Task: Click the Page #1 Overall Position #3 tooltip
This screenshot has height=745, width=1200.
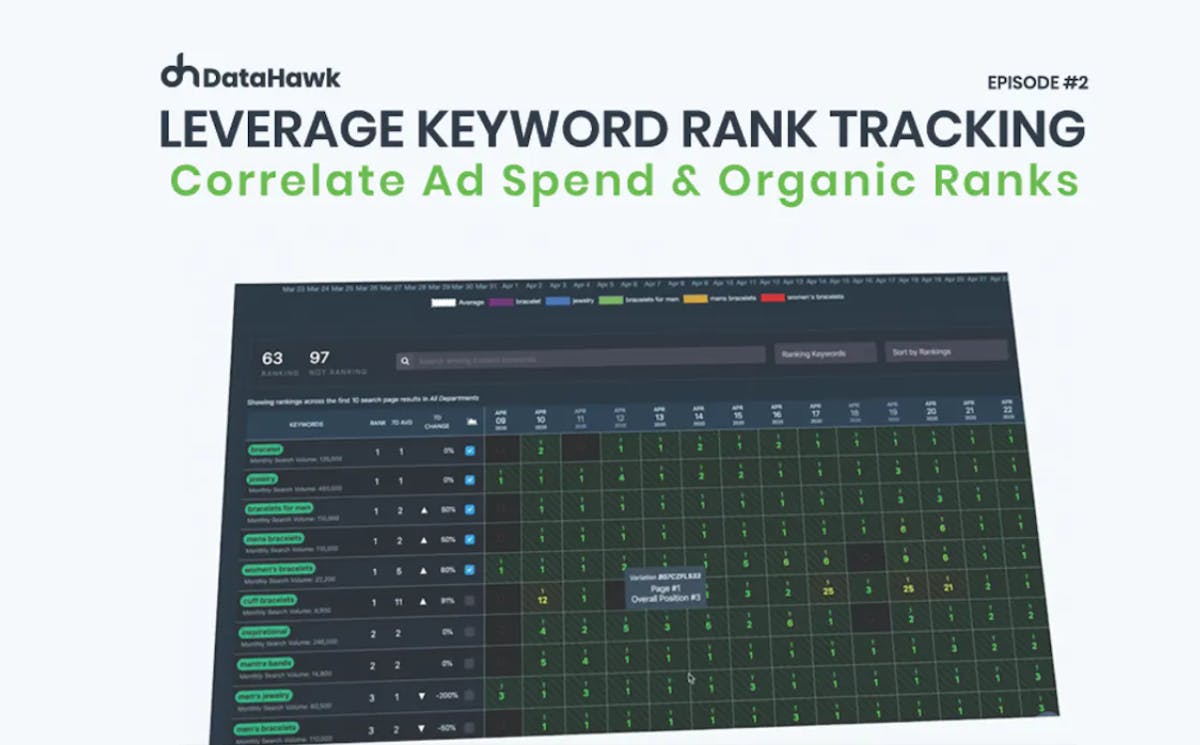Action: [667, 589]
